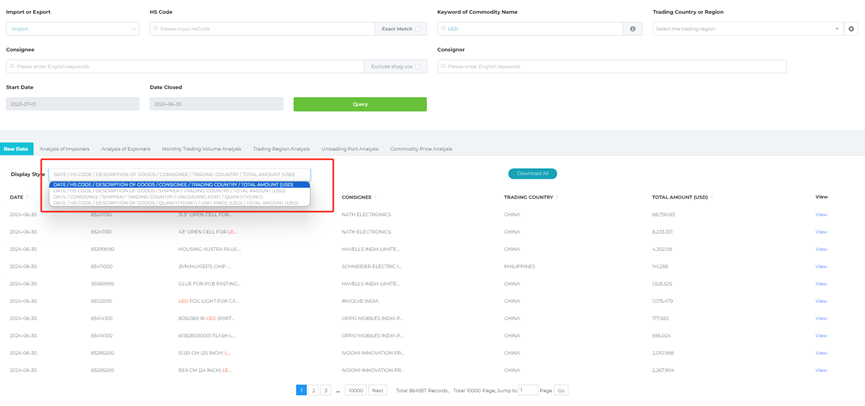Toggle the Exact Match checkbox
865x406 pixels.
(418, 29)
